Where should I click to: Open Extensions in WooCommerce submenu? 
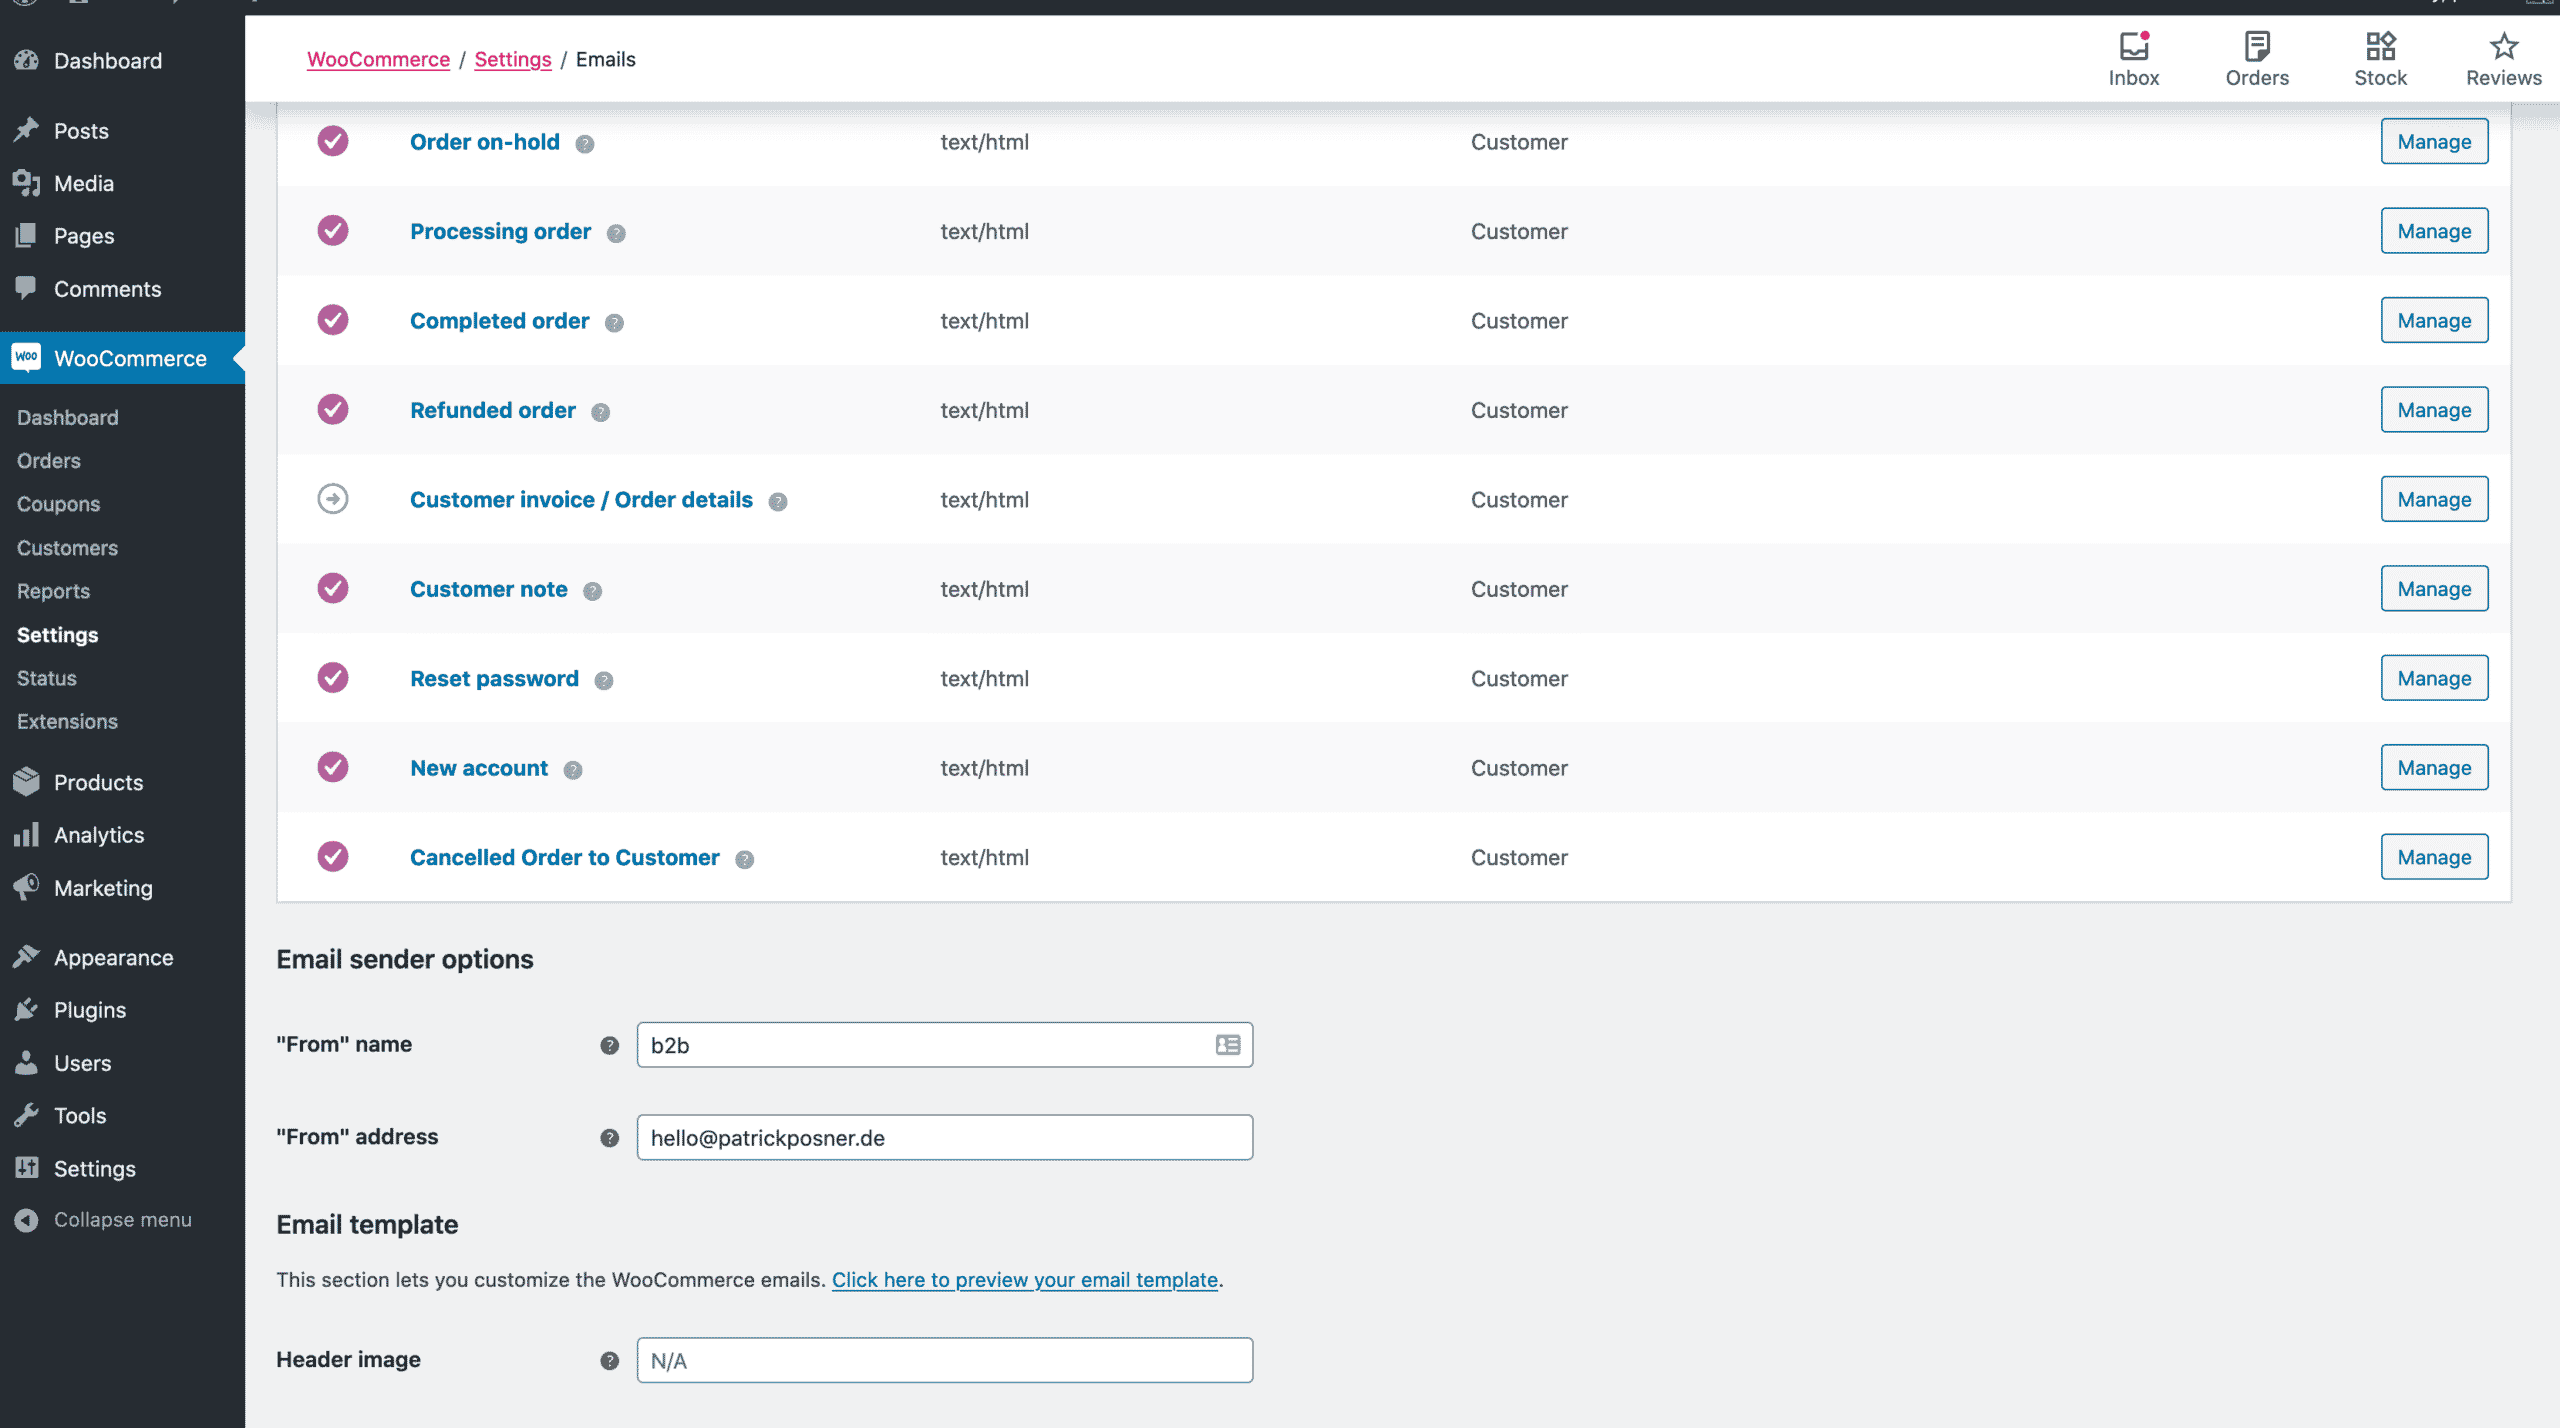(67, 721)
